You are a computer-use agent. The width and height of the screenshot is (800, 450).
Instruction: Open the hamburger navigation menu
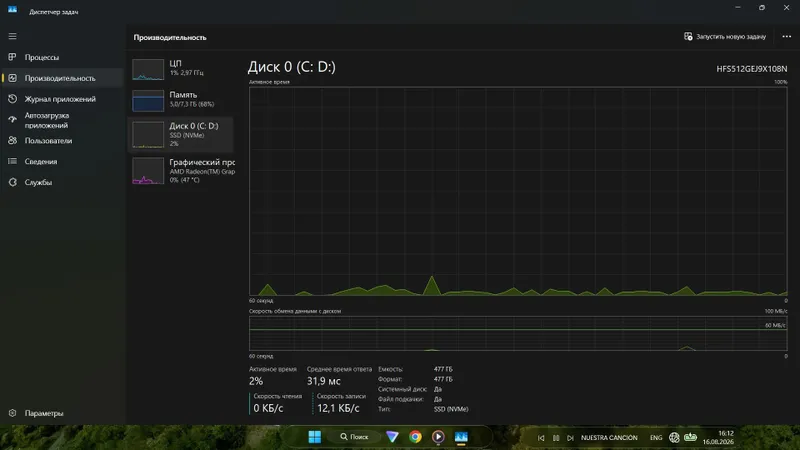(12, 36)
